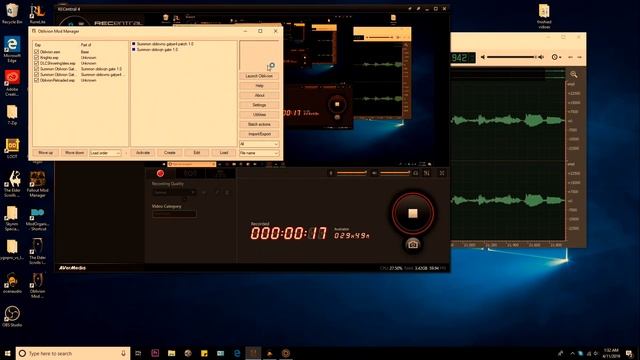Expand the File name sort dropdown
The image size is (640, 360).
pyautogui.click(x=259, y=153)
